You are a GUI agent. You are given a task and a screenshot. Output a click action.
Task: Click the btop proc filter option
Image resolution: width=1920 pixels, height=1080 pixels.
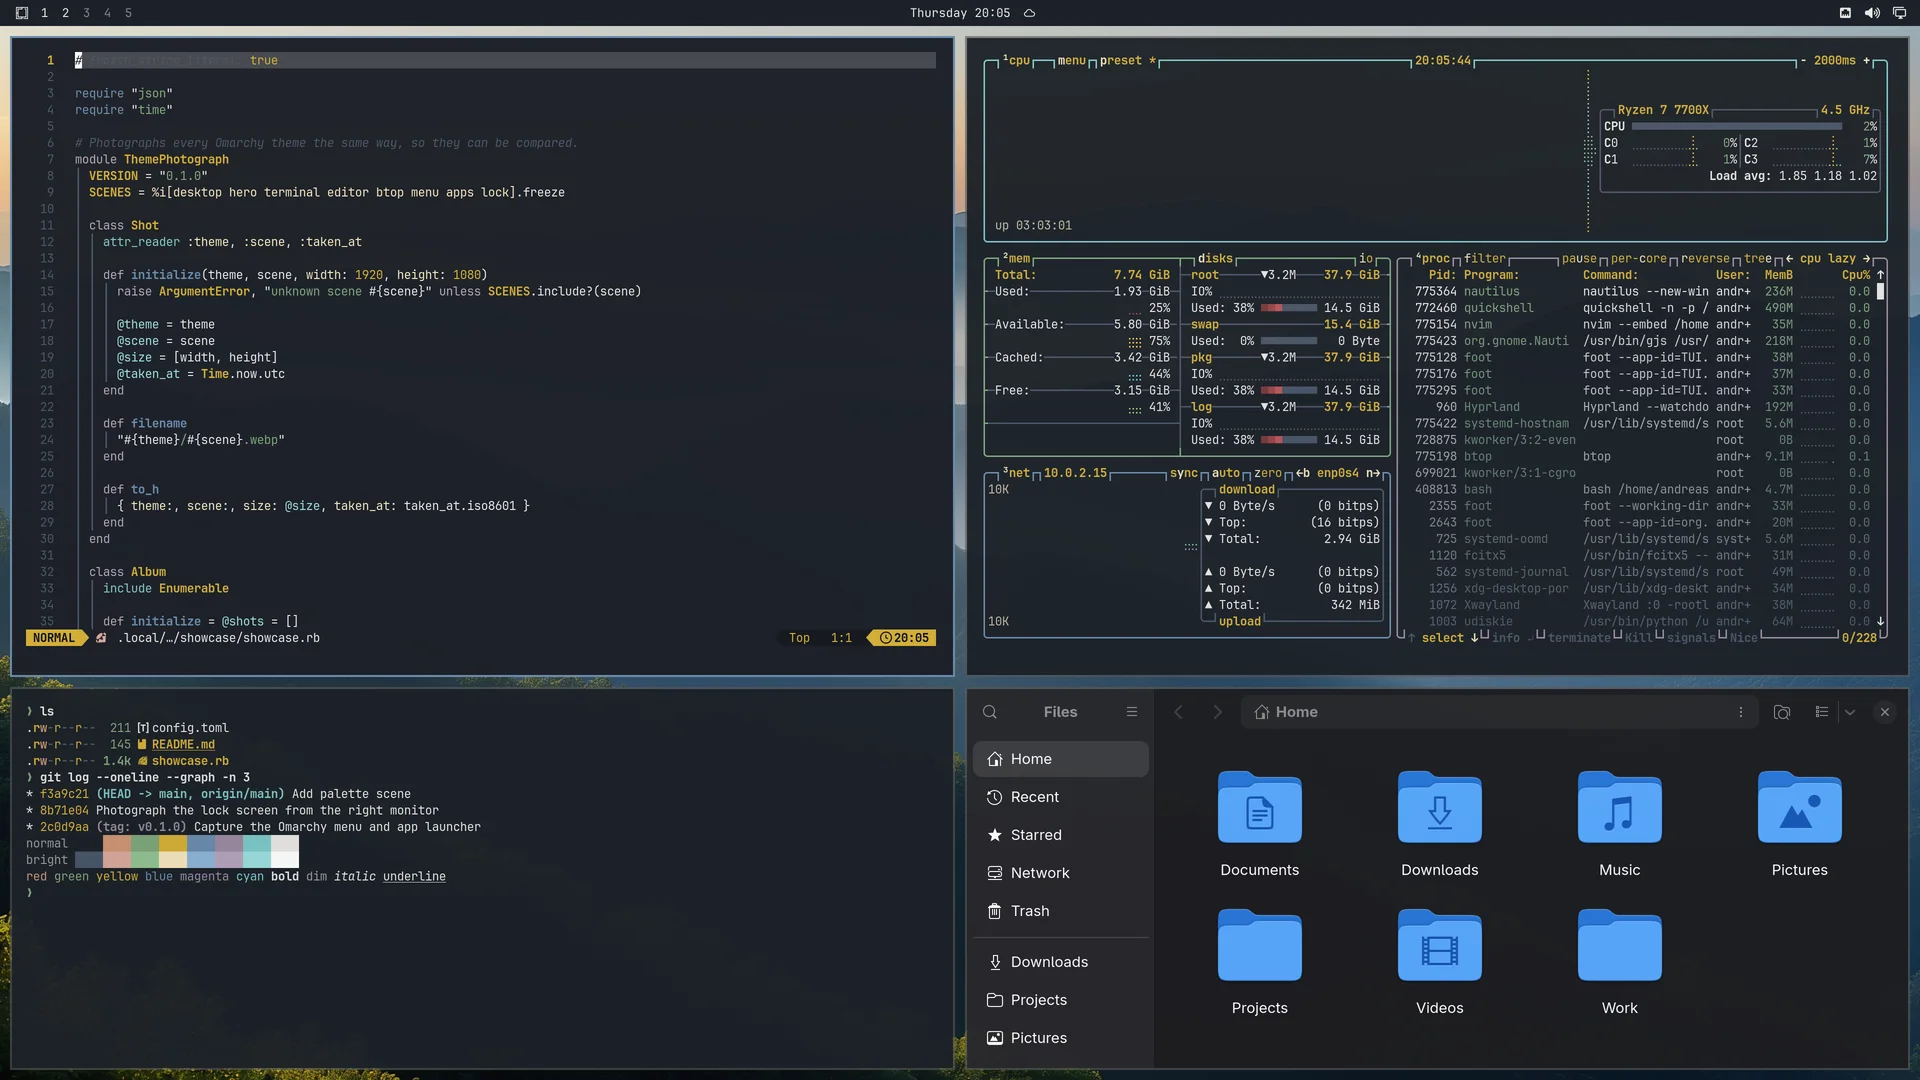tap(1485, 259)
